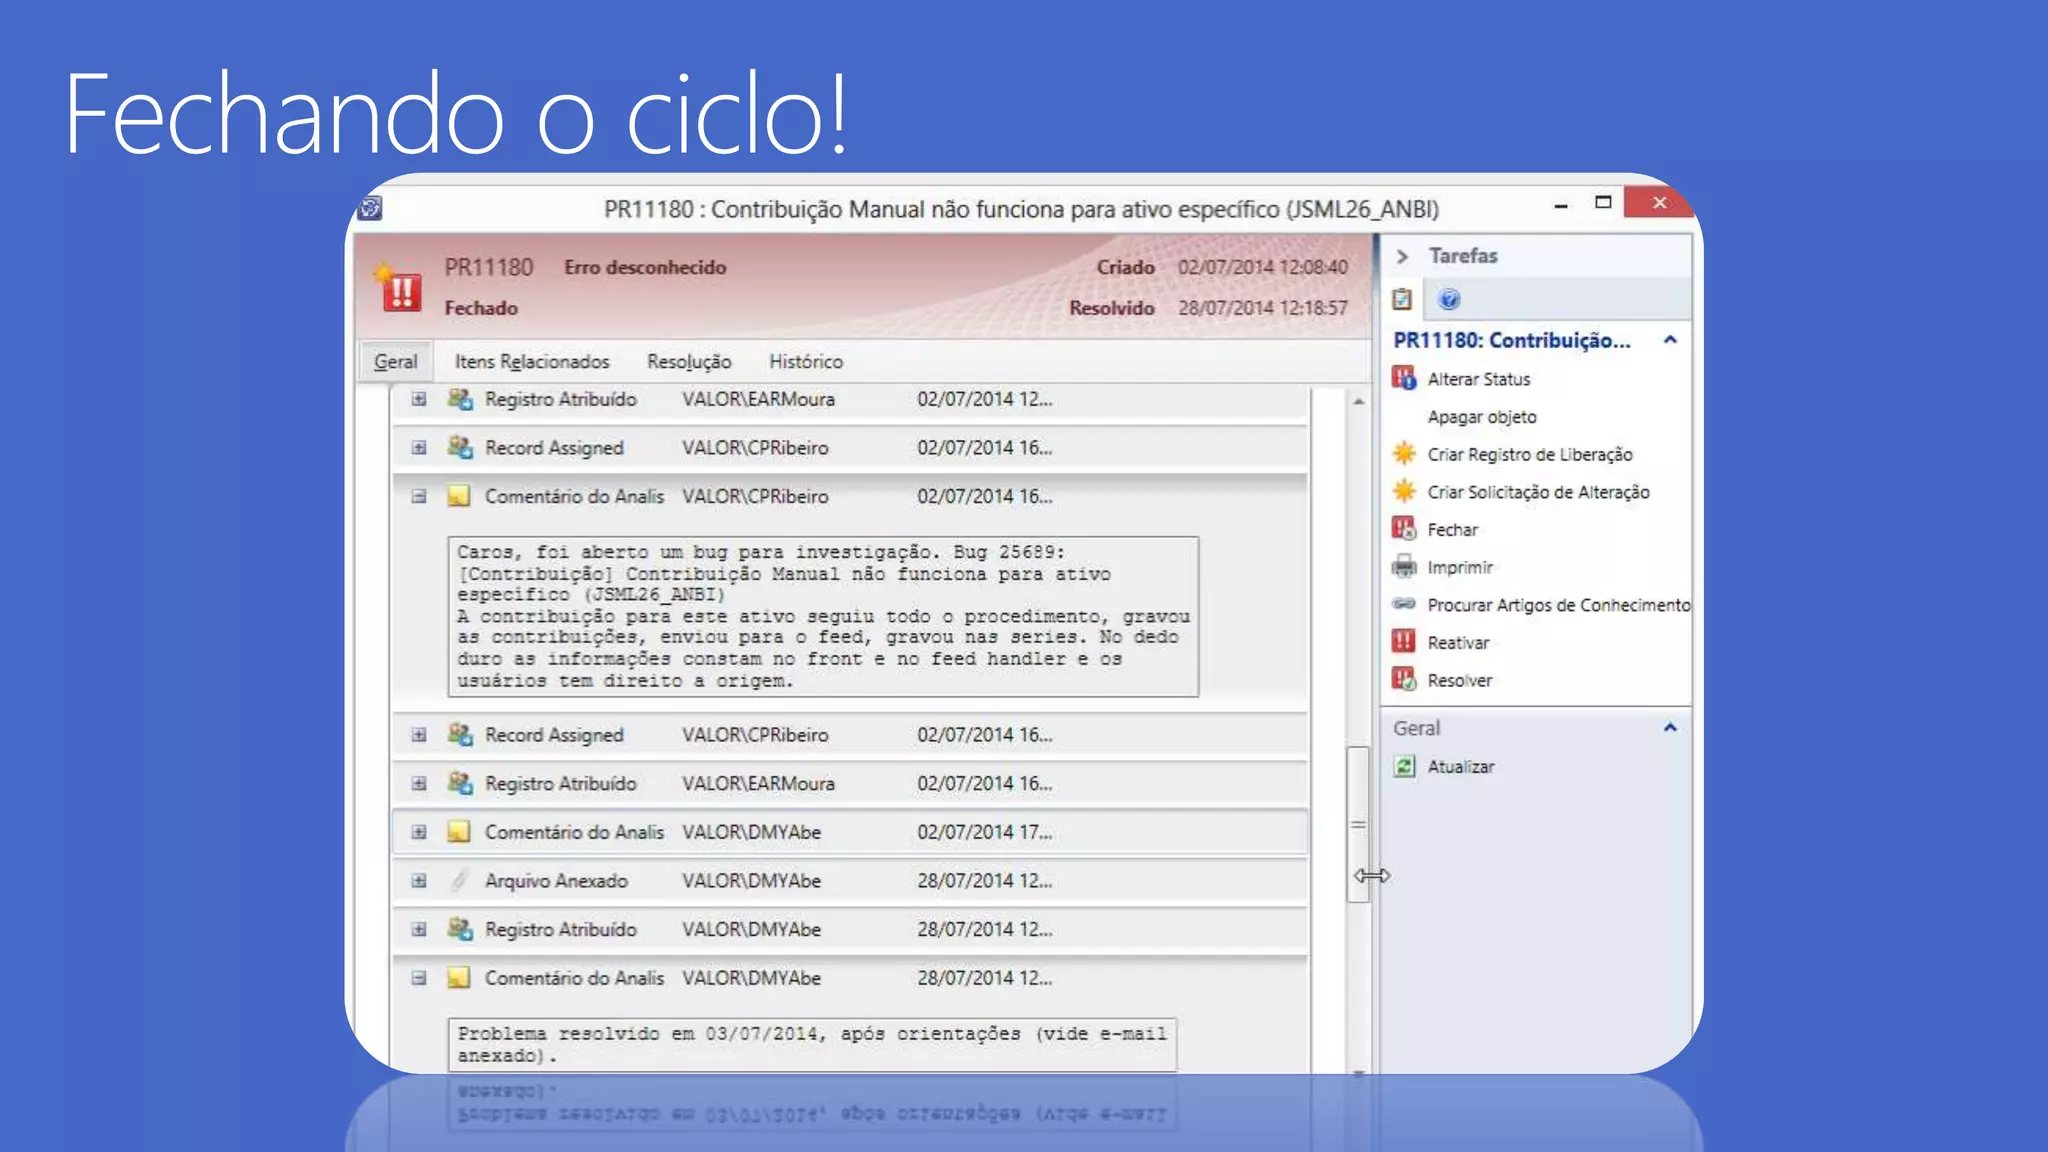This screenshot has width=2048, height=1152.
Task: Click the clipboard tasks icon in Tarefas pane
Action: point(1402,299)
